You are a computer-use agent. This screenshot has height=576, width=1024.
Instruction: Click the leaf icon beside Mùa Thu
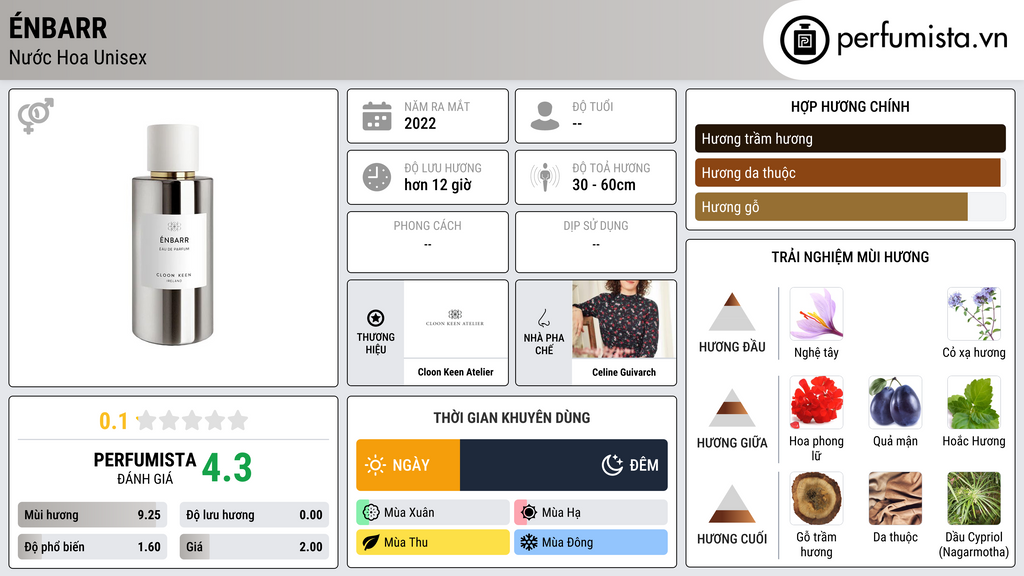pyautogui.click(x=371, y=542)
